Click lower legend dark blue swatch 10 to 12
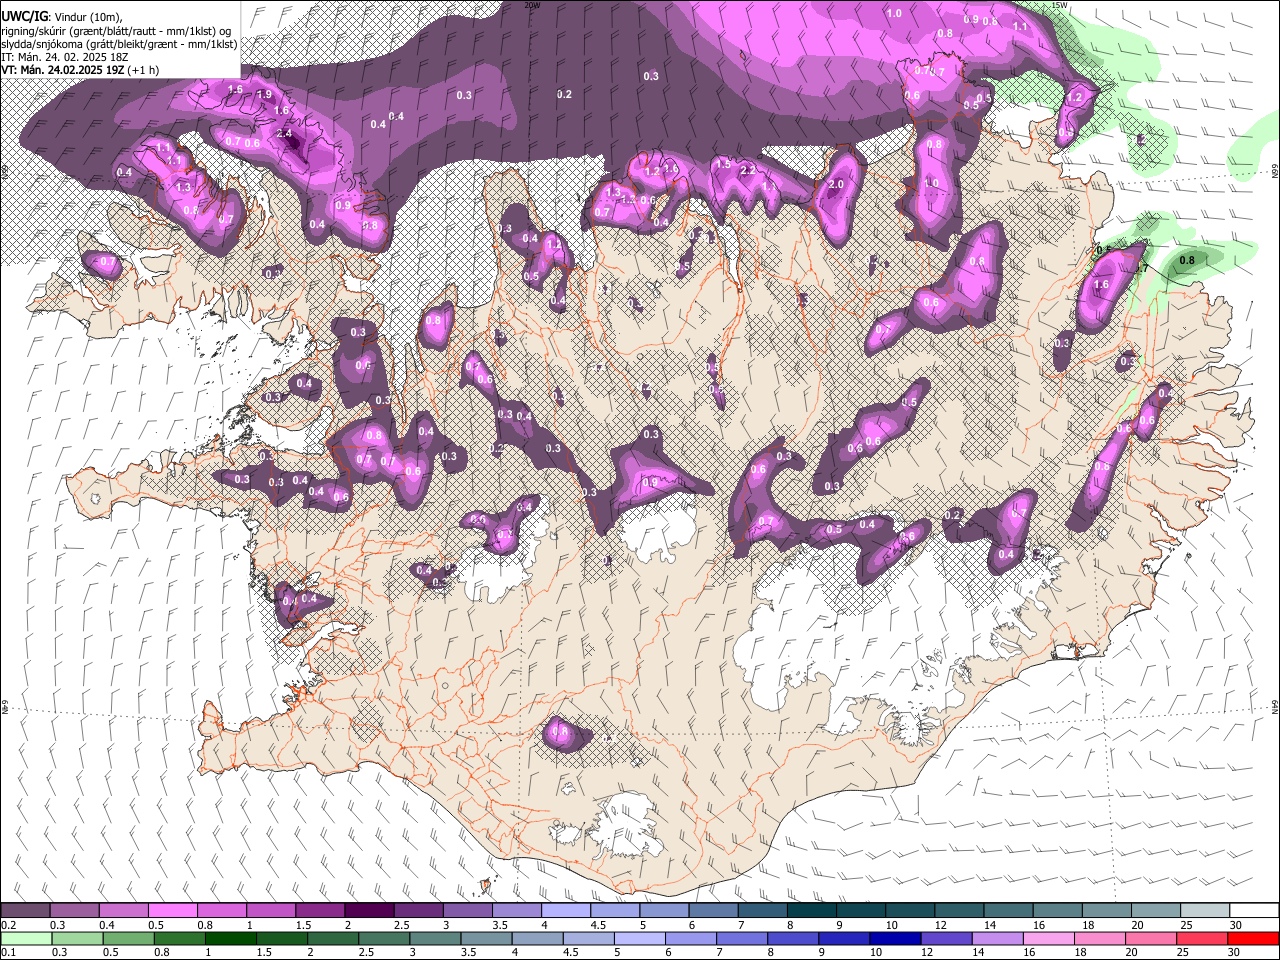The width and height of the screenshot is (1280, 960). (895, 938)
